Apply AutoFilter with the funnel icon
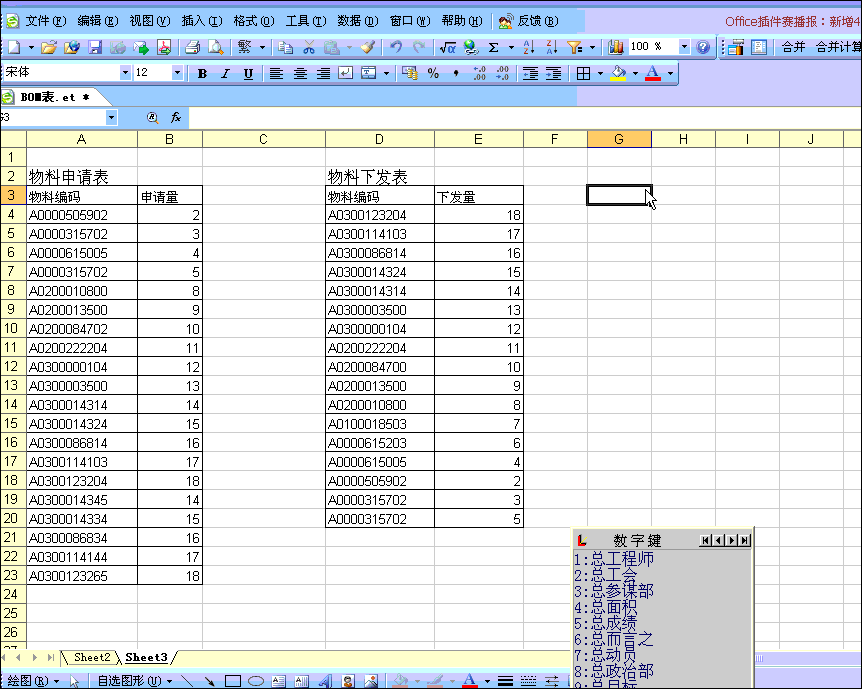This screenshot has height=689, width=862. click(x=575, y=48)
